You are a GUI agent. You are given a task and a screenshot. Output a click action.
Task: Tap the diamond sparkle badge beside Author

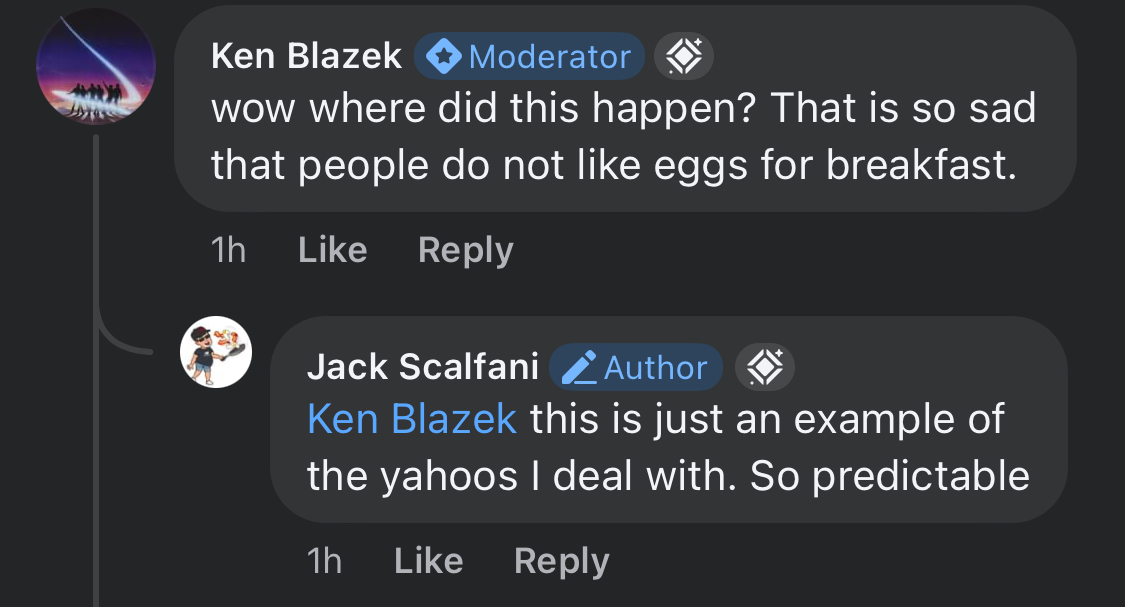pos(765,367)
